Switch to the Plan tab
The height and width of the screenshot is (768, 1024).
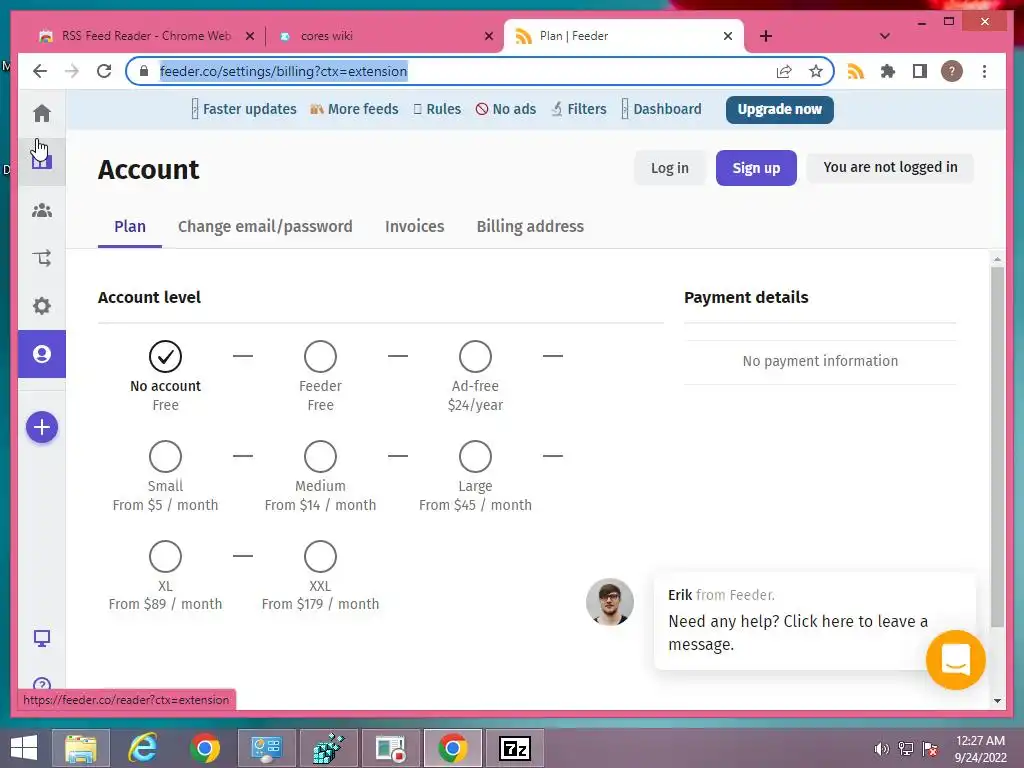(130, 227)
